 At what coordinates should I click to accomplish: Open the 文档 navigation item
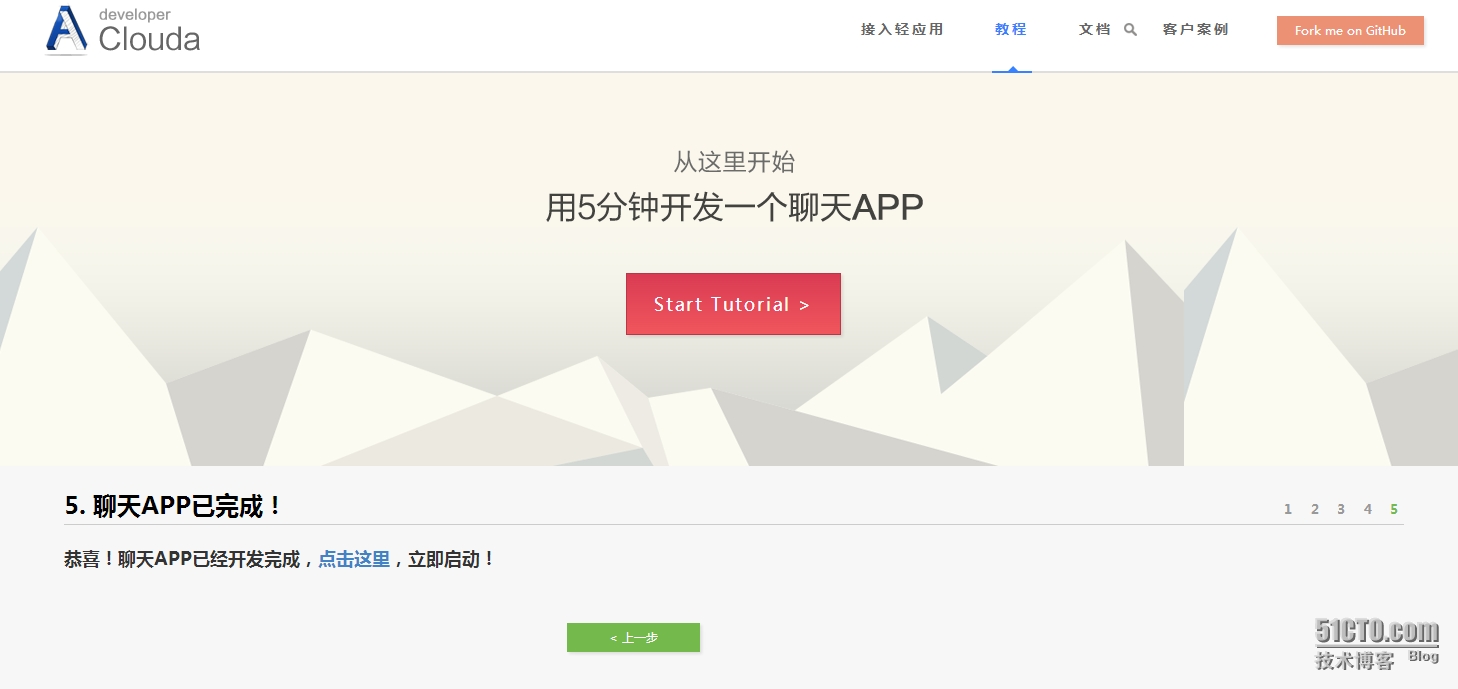tap(1095, 30)
